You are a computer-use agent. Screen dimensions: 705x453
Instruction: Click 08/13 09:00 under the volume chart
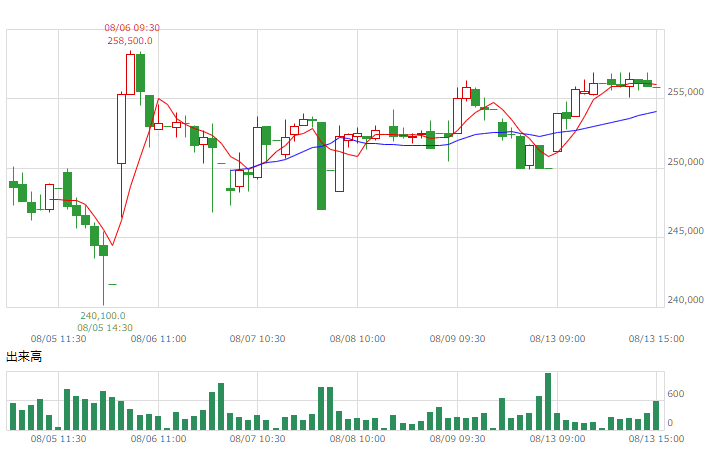click(x=558, y=439)
